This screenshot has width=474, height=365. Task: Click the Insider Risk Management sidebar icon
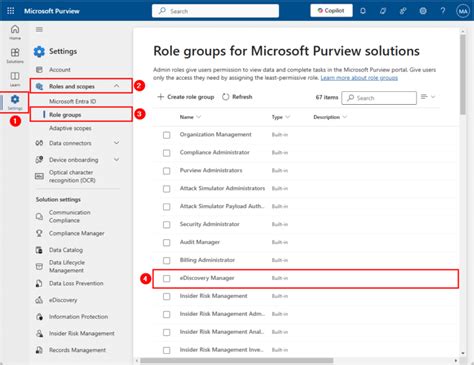click(x=39, y=333)
